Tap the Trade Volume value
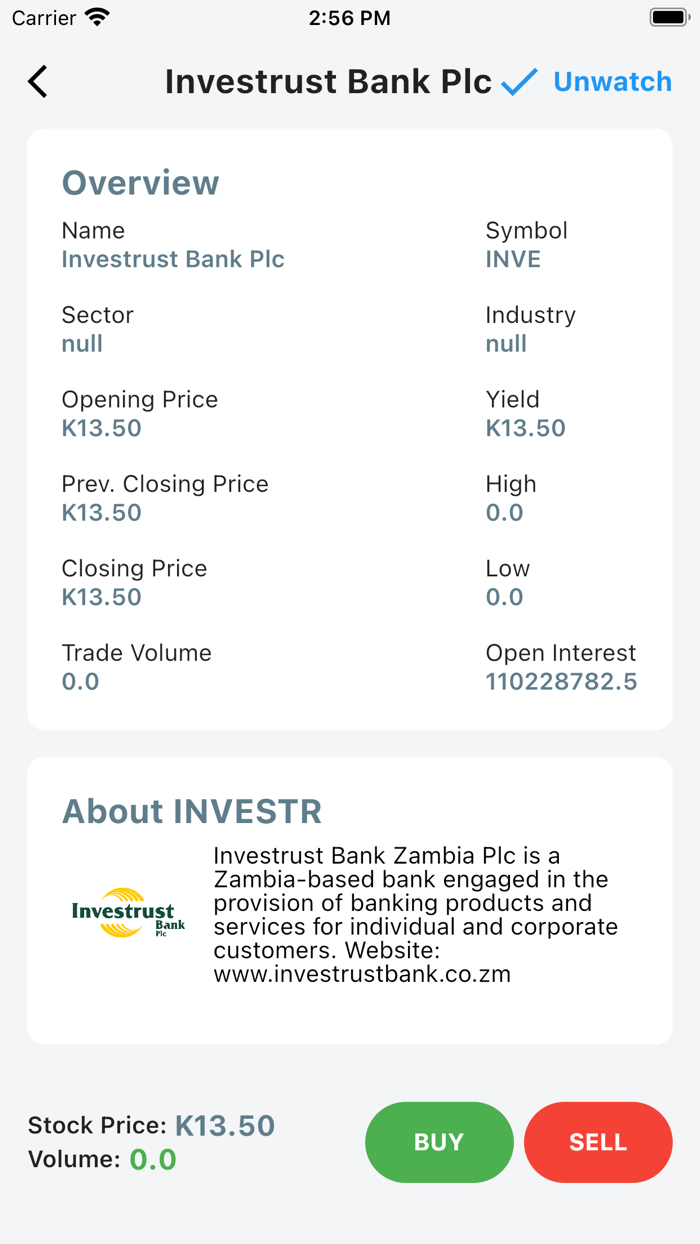 [x=80, y=682]
